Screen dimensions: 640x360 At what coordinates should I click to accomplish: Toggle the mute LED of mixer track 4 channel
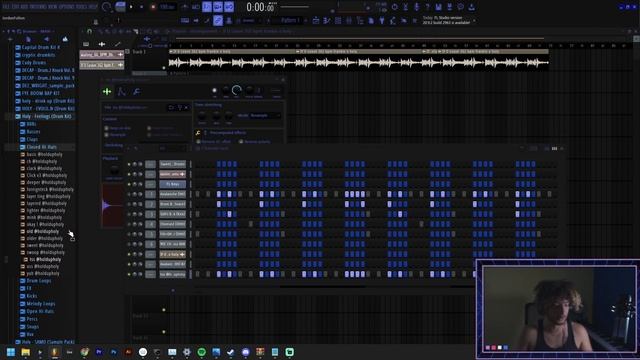tap(129, 224)
